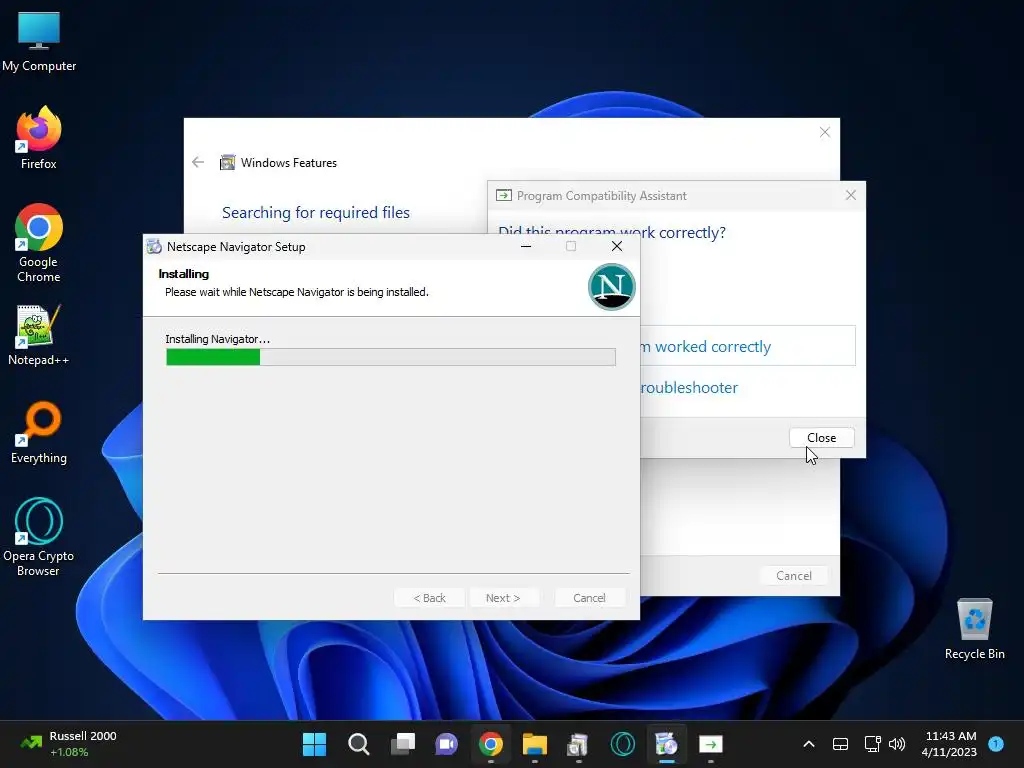Click Close in Program Compatibility Assistant
Screen dimensions: 1024x768
(821, 438)
